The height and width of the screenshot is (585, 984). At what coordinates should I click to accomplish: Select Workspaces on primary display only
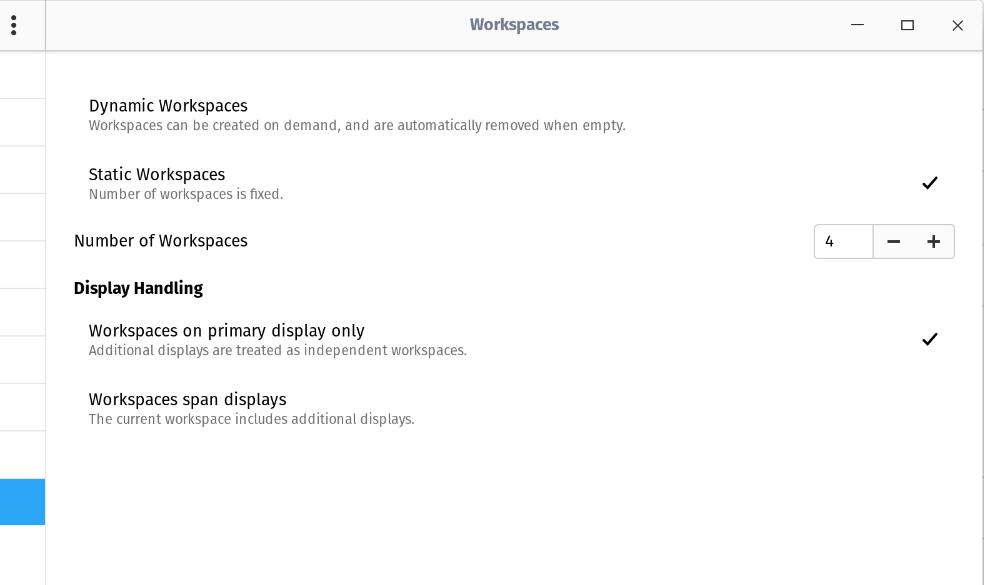(226, 331)
